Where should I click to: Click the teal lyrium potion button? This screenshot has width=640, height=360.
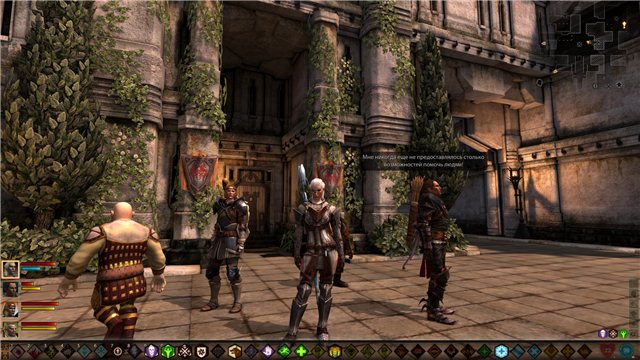pos(627,351)
